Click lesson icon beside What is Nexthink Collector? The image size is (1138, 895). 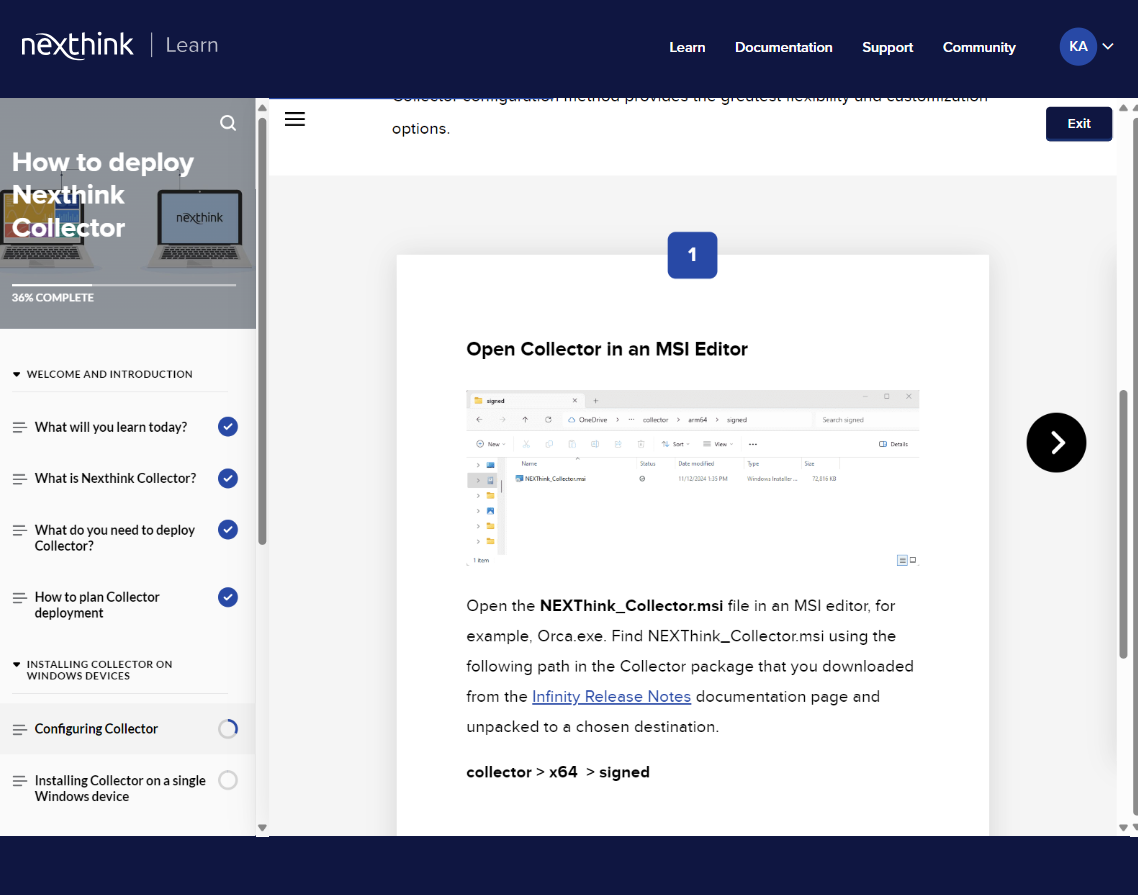pyautogui.click(x=19, y=479)
